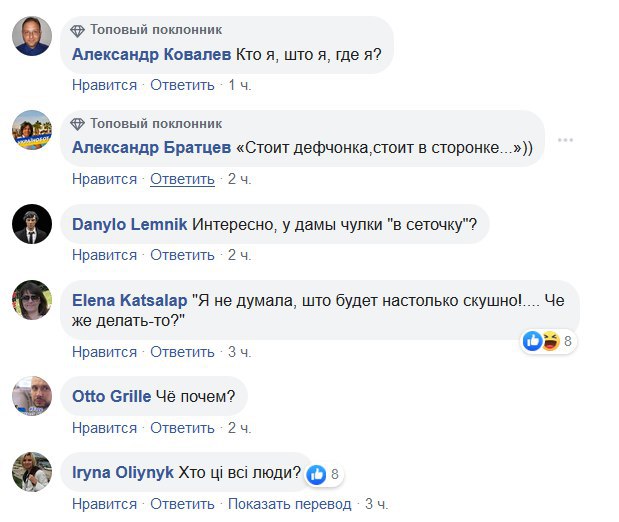Viewport: 619px width, 522px height.
Task: Show translation of Iryna Oliynyk's comment
Action: tap(289, 503)
